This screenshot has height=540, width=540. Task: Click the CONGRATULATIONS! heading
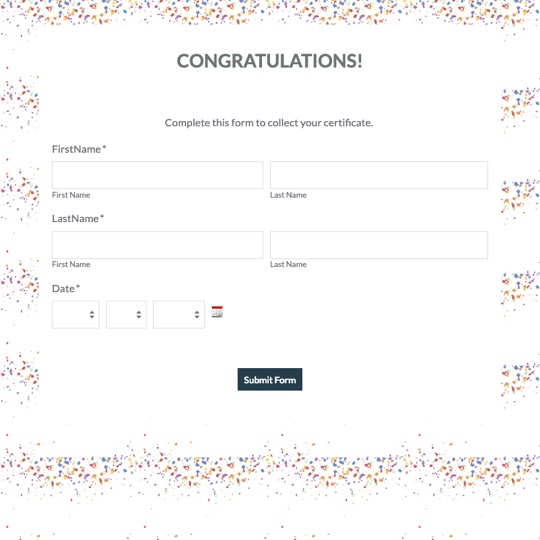point(269,61)
